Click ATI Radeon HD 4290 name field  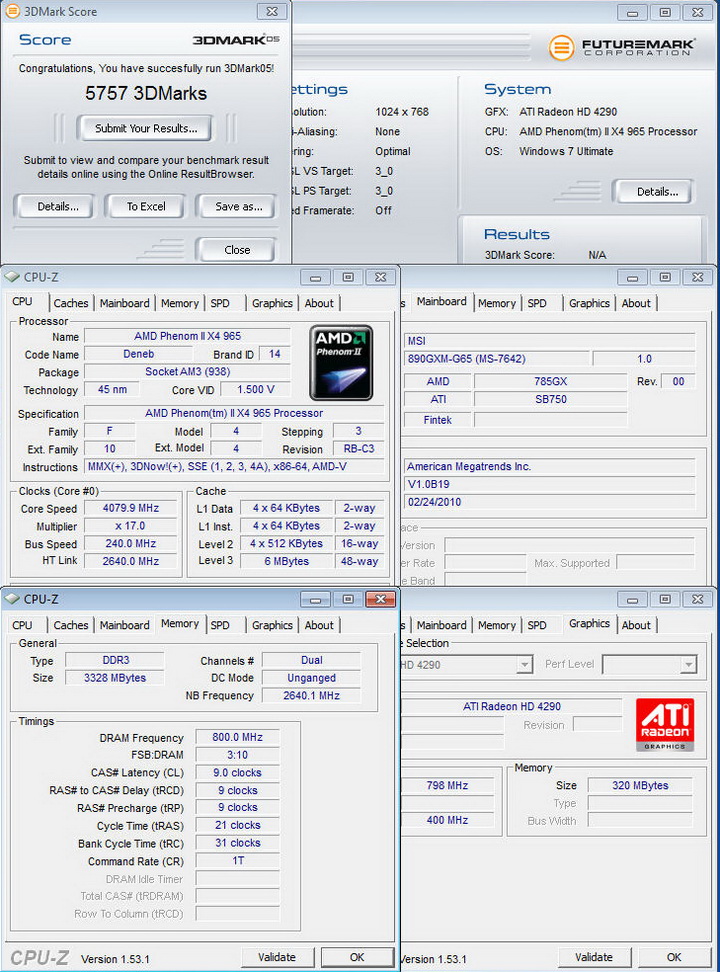point(511,706)
